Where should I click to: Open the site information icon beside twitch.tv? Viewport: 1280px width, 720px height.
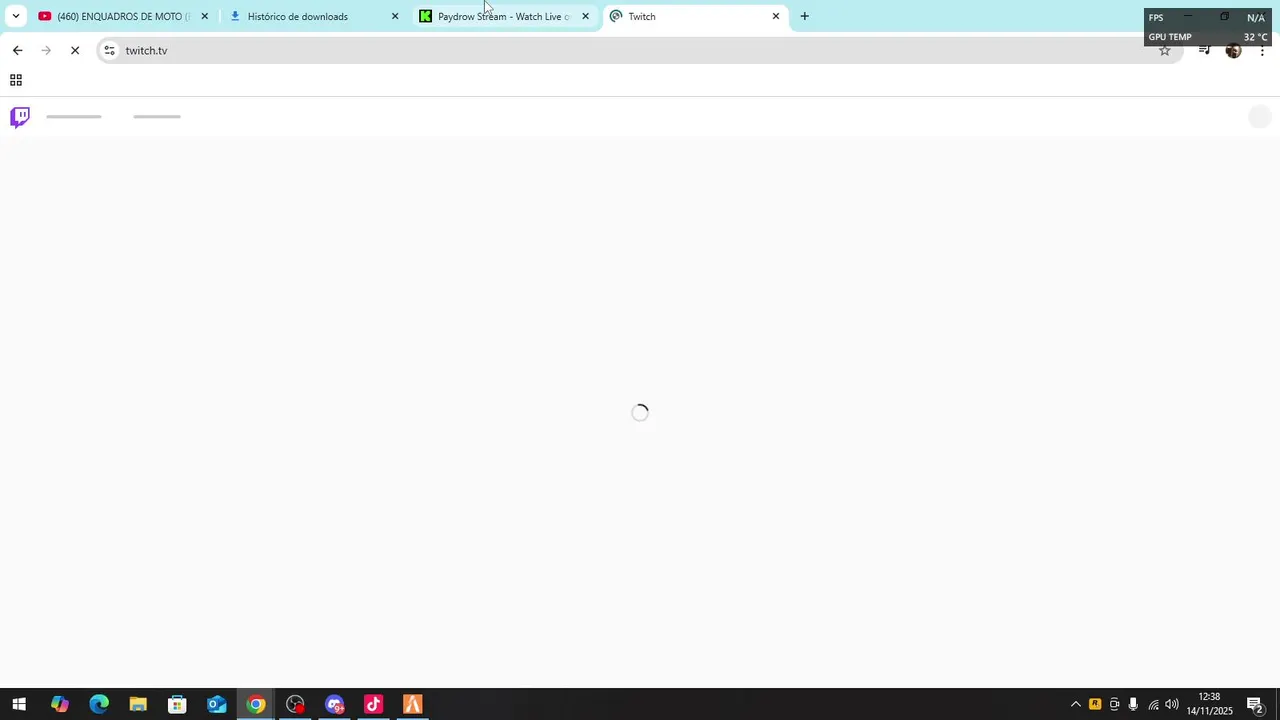point(109,50)
